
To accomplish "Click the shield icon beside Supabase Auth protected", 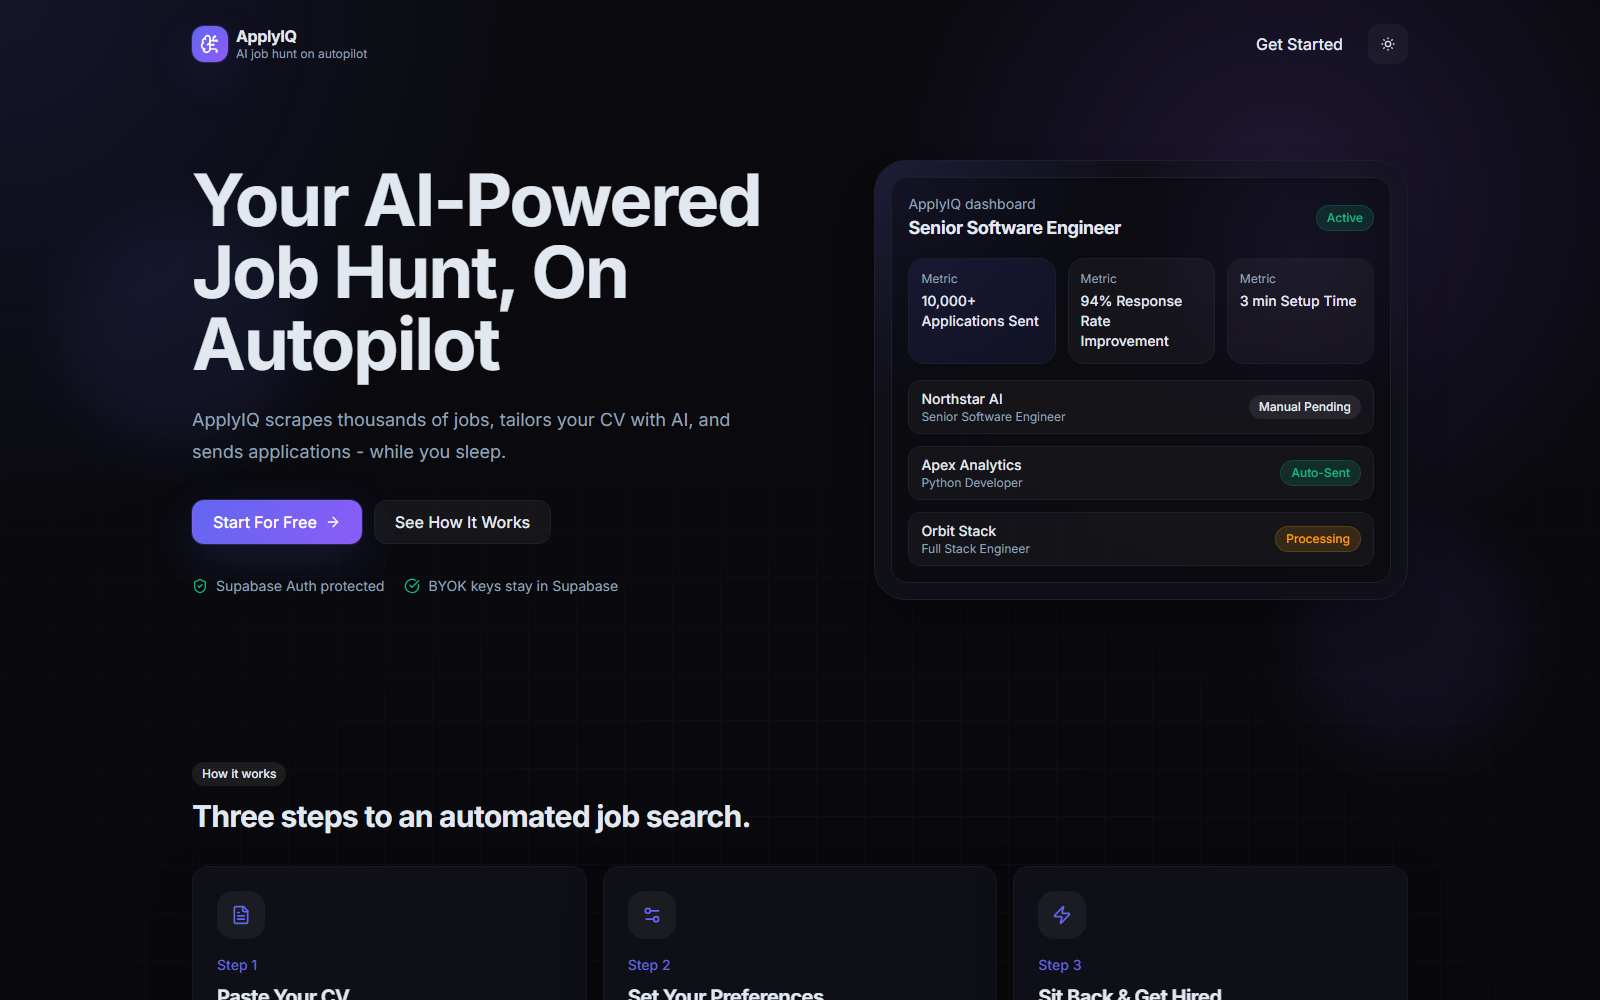I will [x=200, y=586].
